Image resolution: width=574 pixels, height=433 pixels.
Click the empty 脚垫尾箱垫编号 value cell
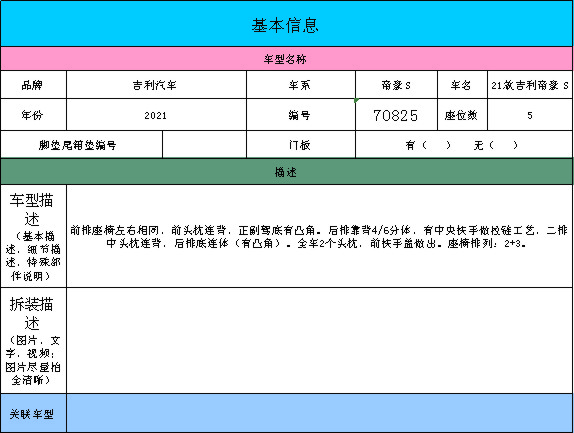tap(204, 145)
